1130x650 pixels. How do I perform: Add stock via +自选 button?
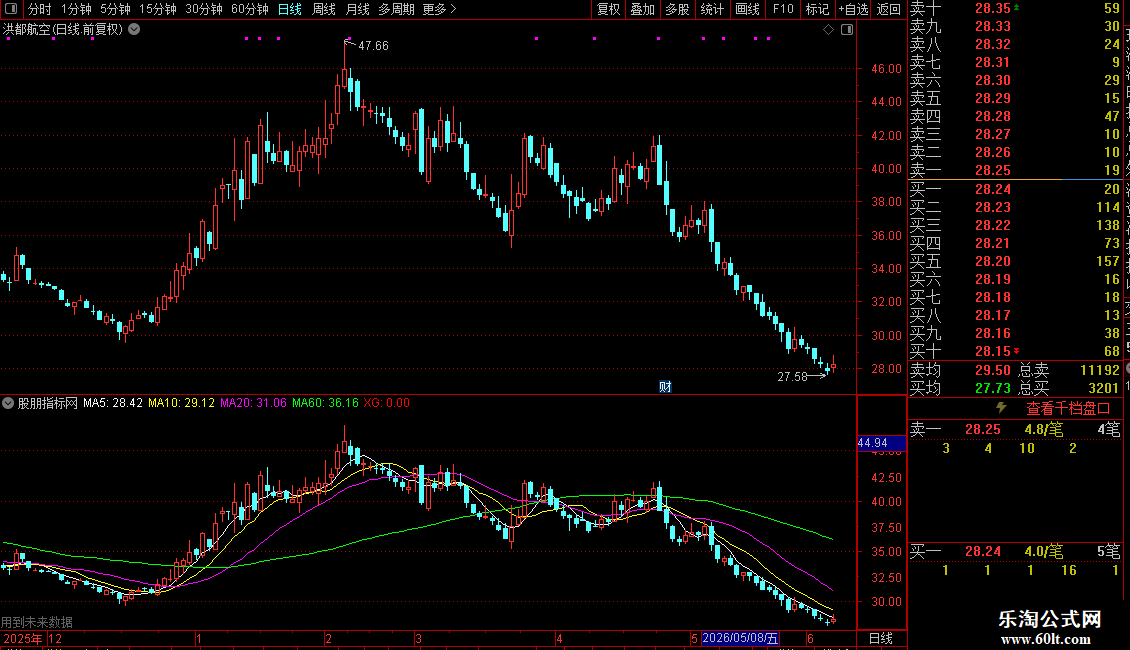853,9
